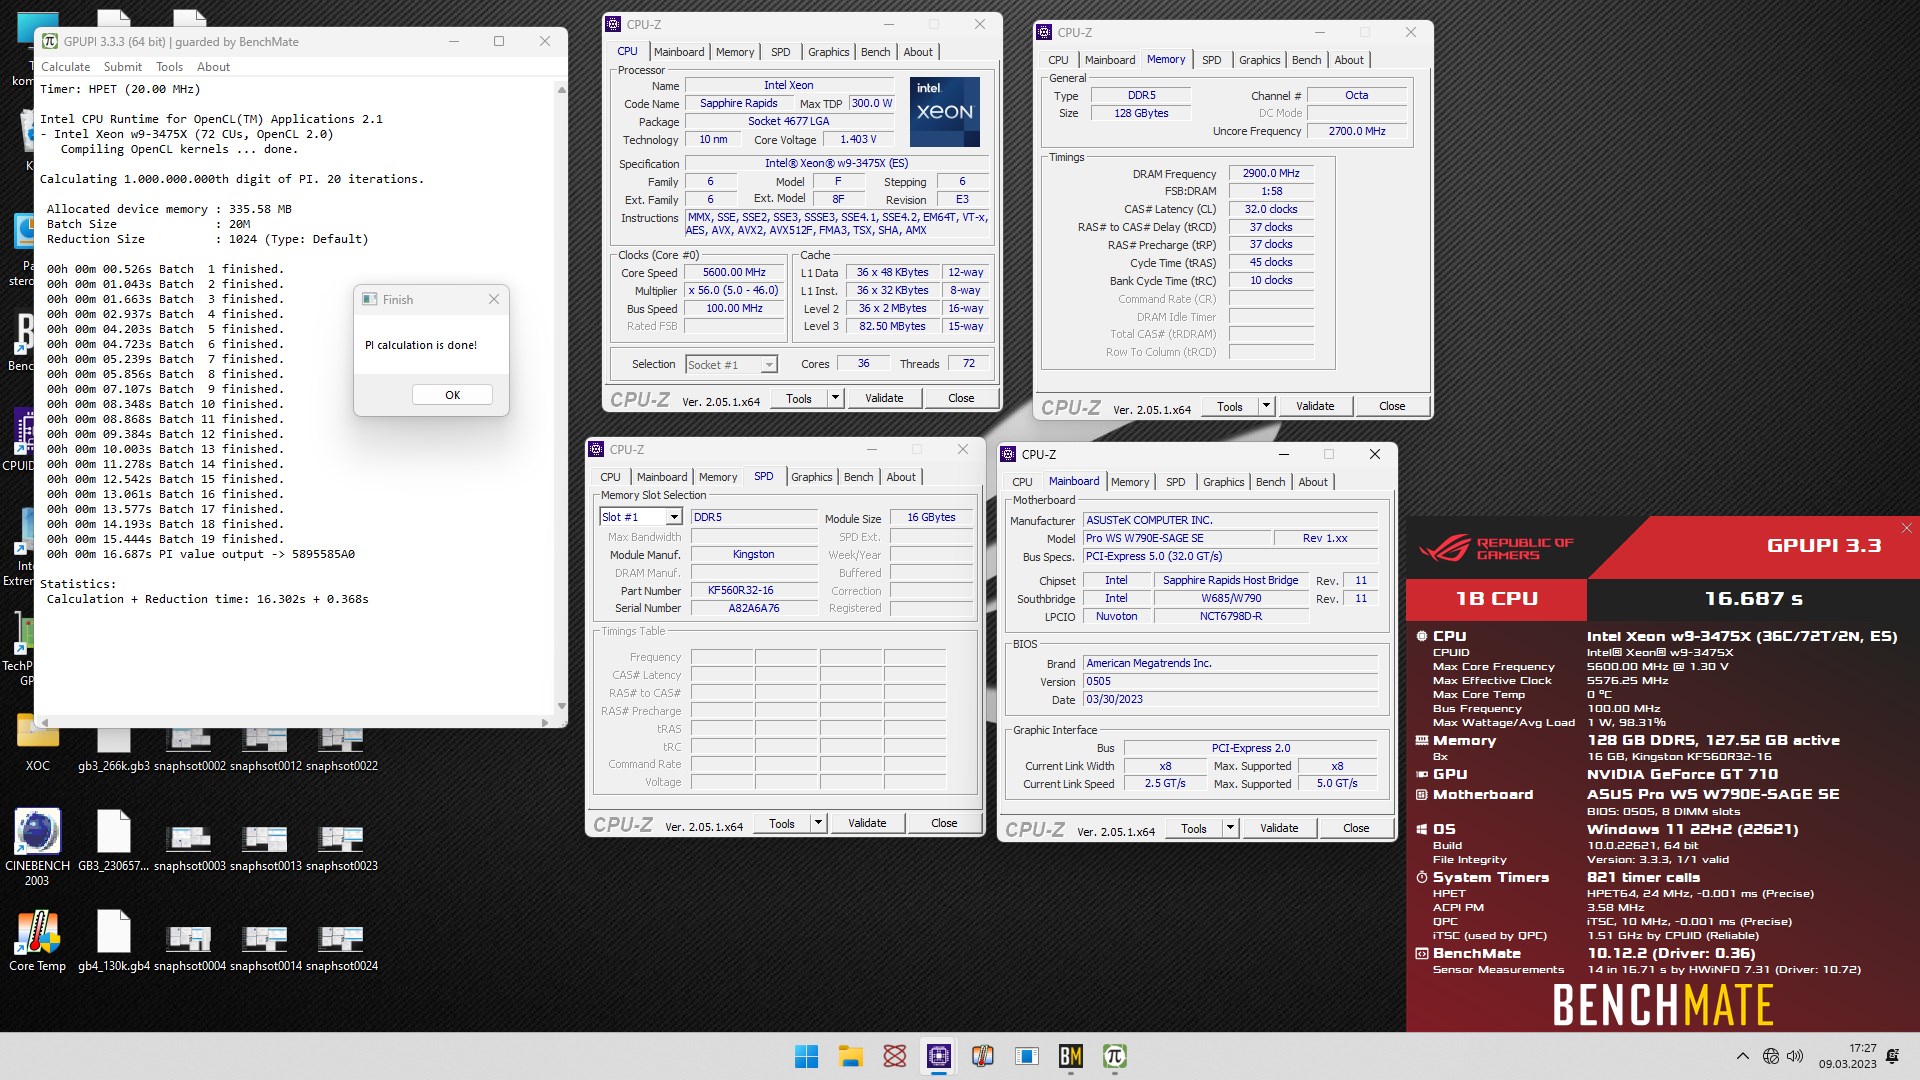Click the red knot icon in taskbar
This screenshot has height=1080, width=1920.
coord(894,1056)
